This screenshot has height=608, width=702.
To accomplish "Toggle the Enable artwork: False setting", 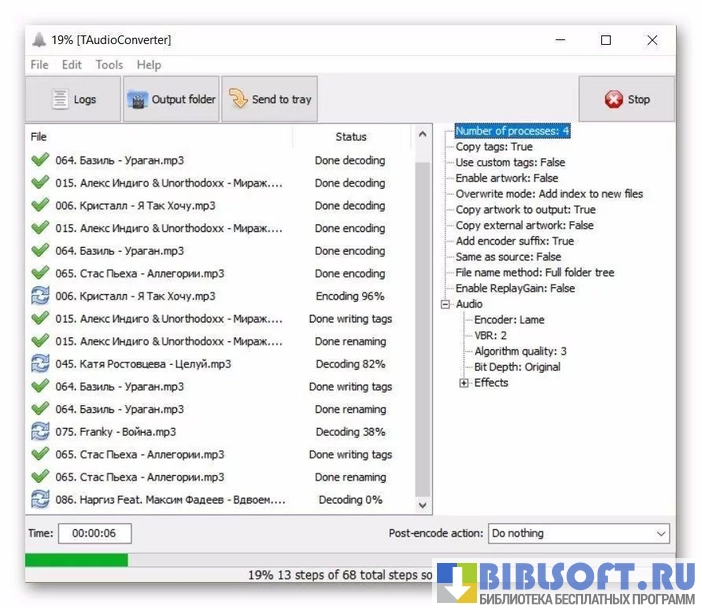I will pos(507,178).
